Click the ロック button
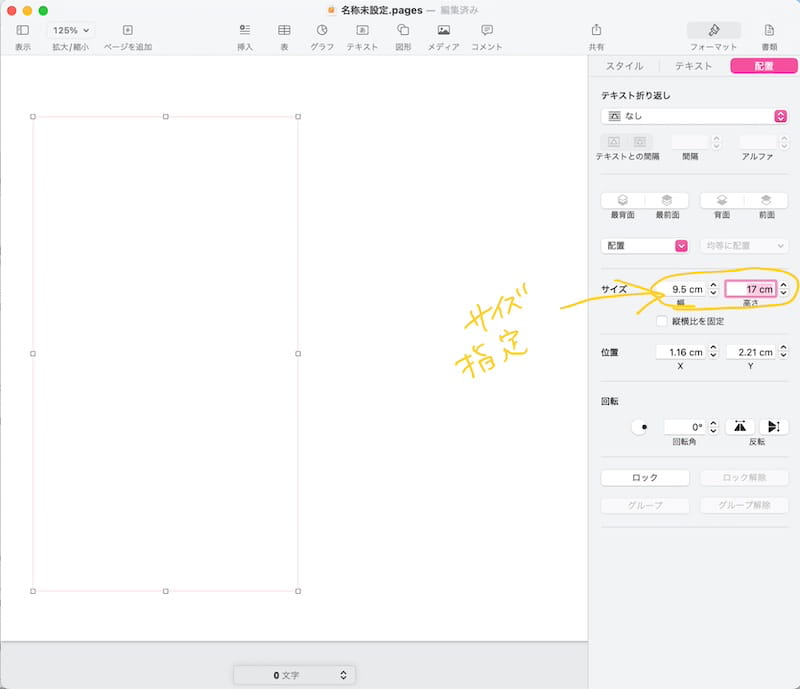This screenshot has width=800, height=689. [645, 478]
